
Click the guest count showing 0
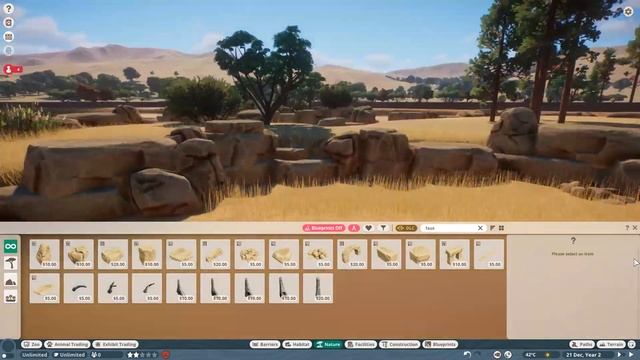(x=107, y=355)
